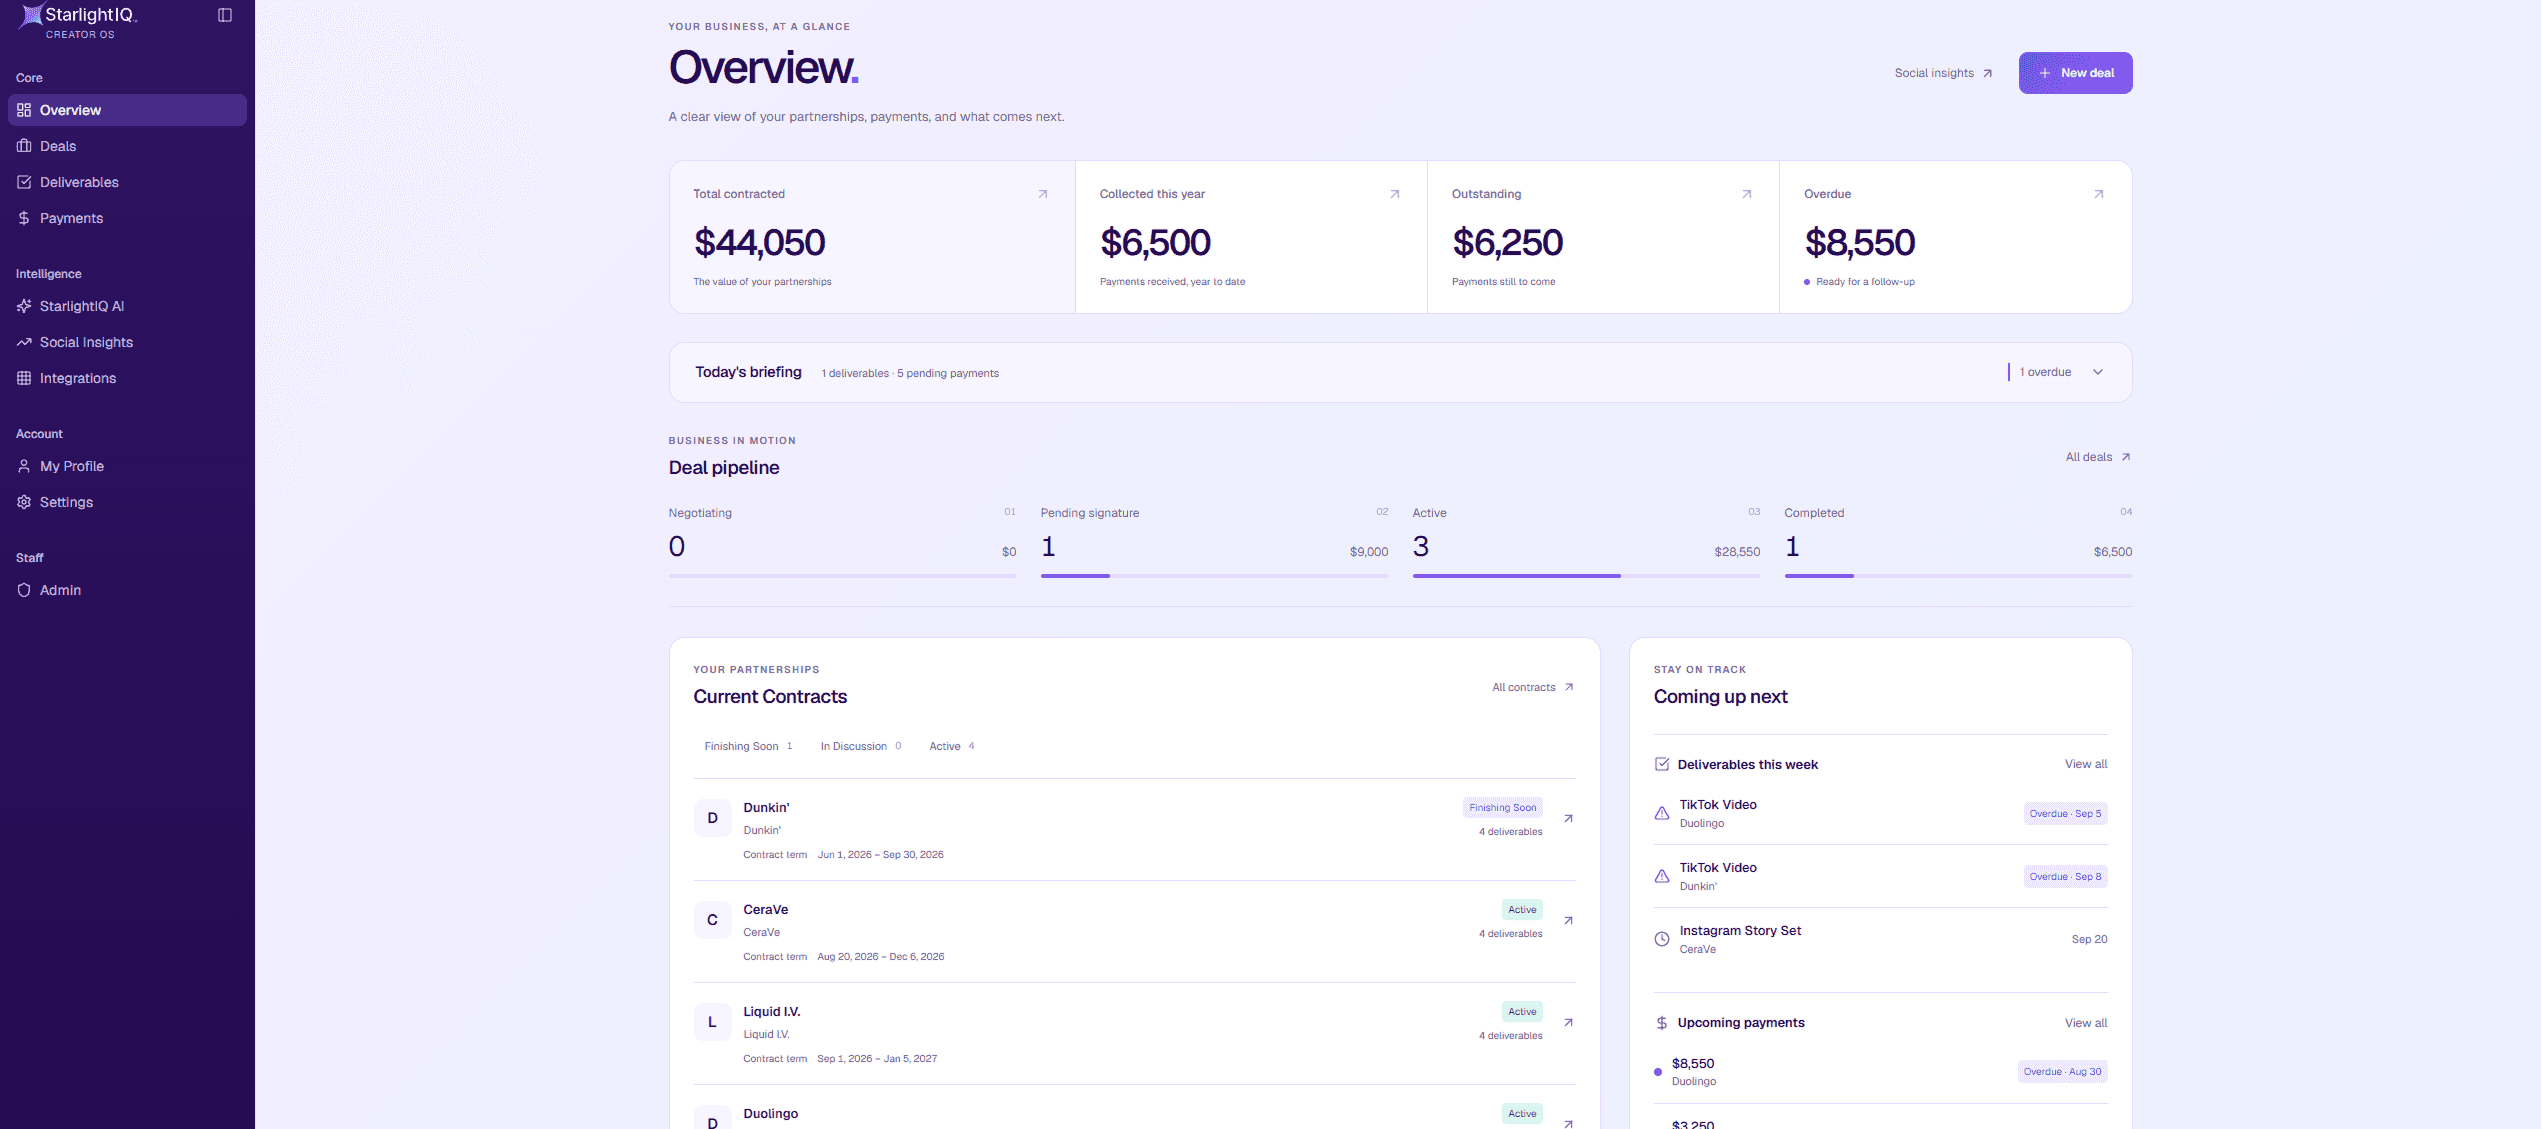Image resolution: width=2541 pixels, height=1129 pixels.
Task: Click the Active pipeline progress bar
Action: (1586, 576)
